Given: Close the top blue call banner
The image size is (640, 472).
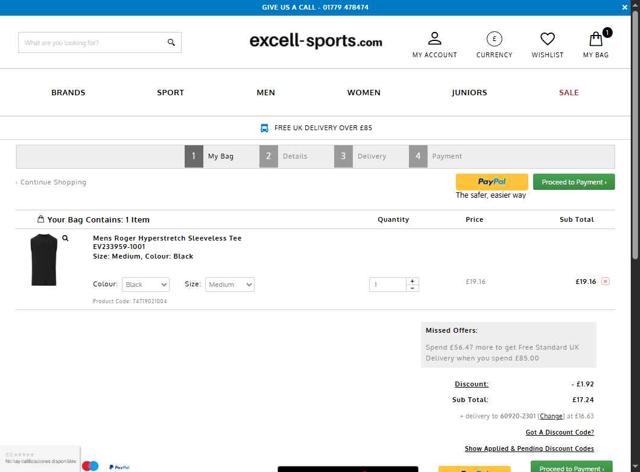Looking at the screenshot, I should [x=624, y=7].
